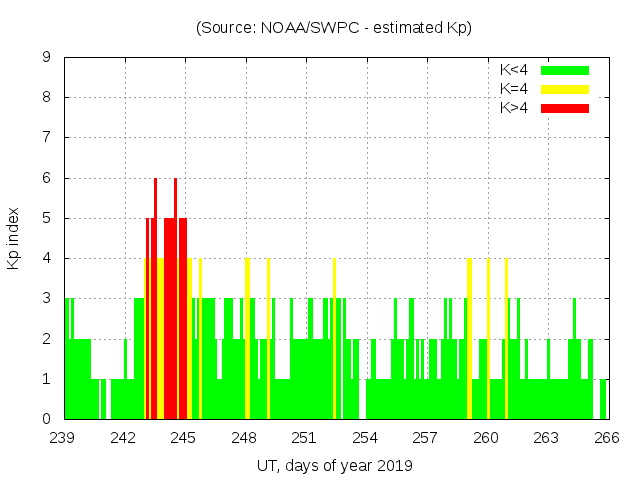
Task: Click the 'Kp index' y-axis label
Action: pyautogui.click(x=14, y=238)
